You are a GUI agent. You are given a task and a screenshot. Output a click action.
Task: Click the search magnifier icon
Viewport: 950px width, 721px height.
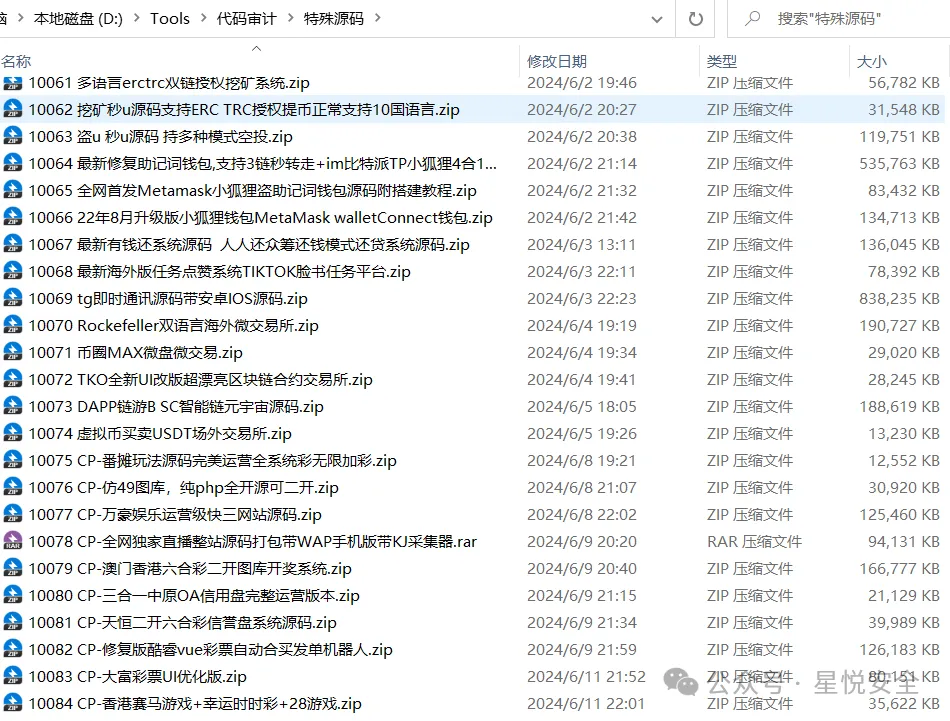(752, 19)
